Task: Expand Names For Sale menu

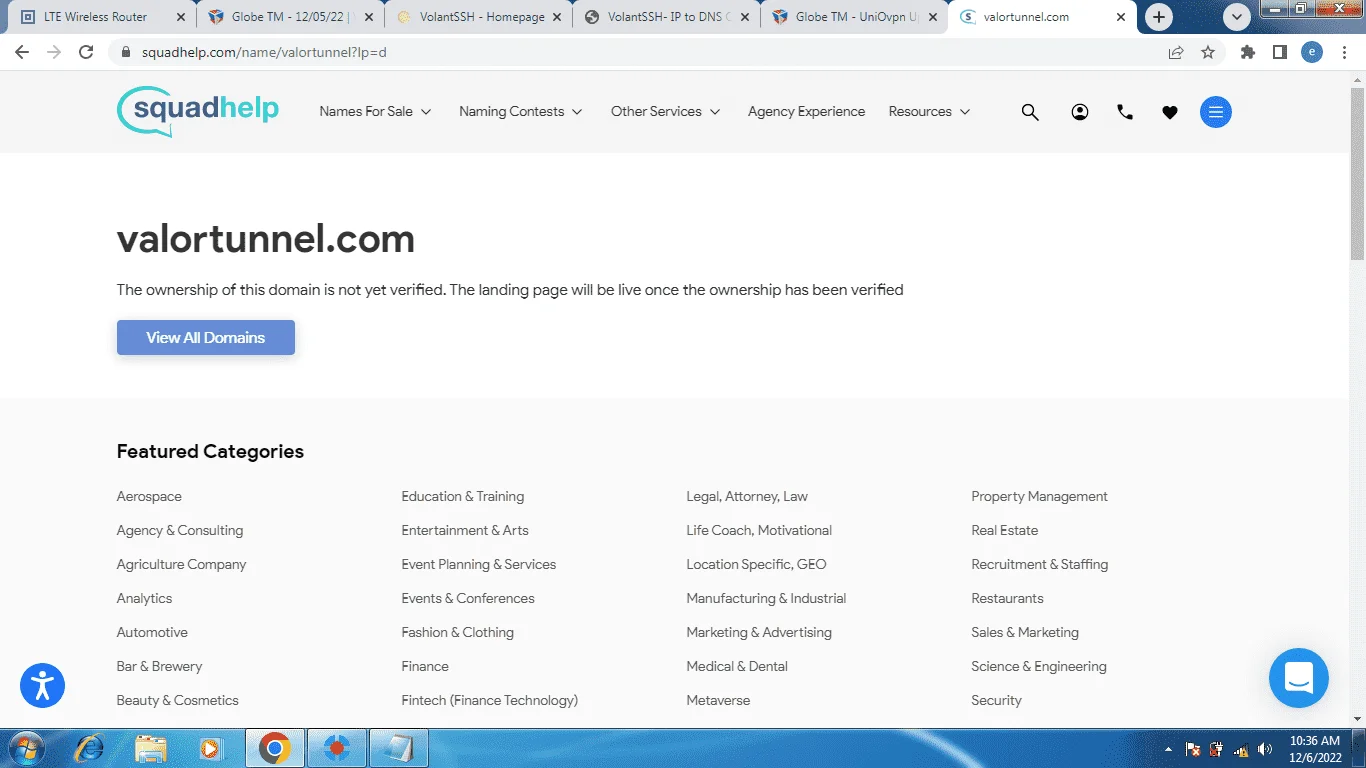Action: 375,112
